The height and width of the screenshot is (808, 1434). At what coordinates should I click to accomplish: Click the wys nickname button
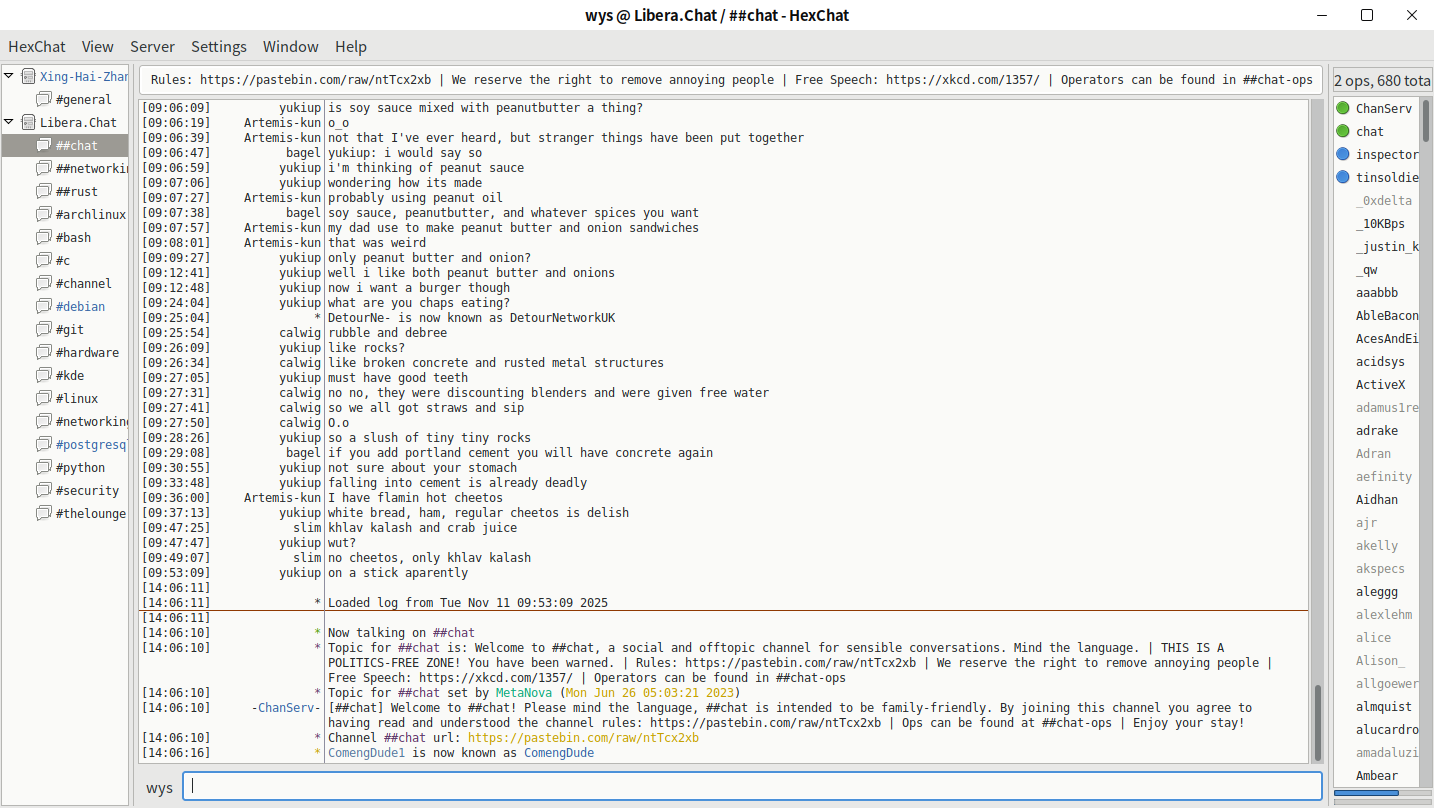point(160,787)
